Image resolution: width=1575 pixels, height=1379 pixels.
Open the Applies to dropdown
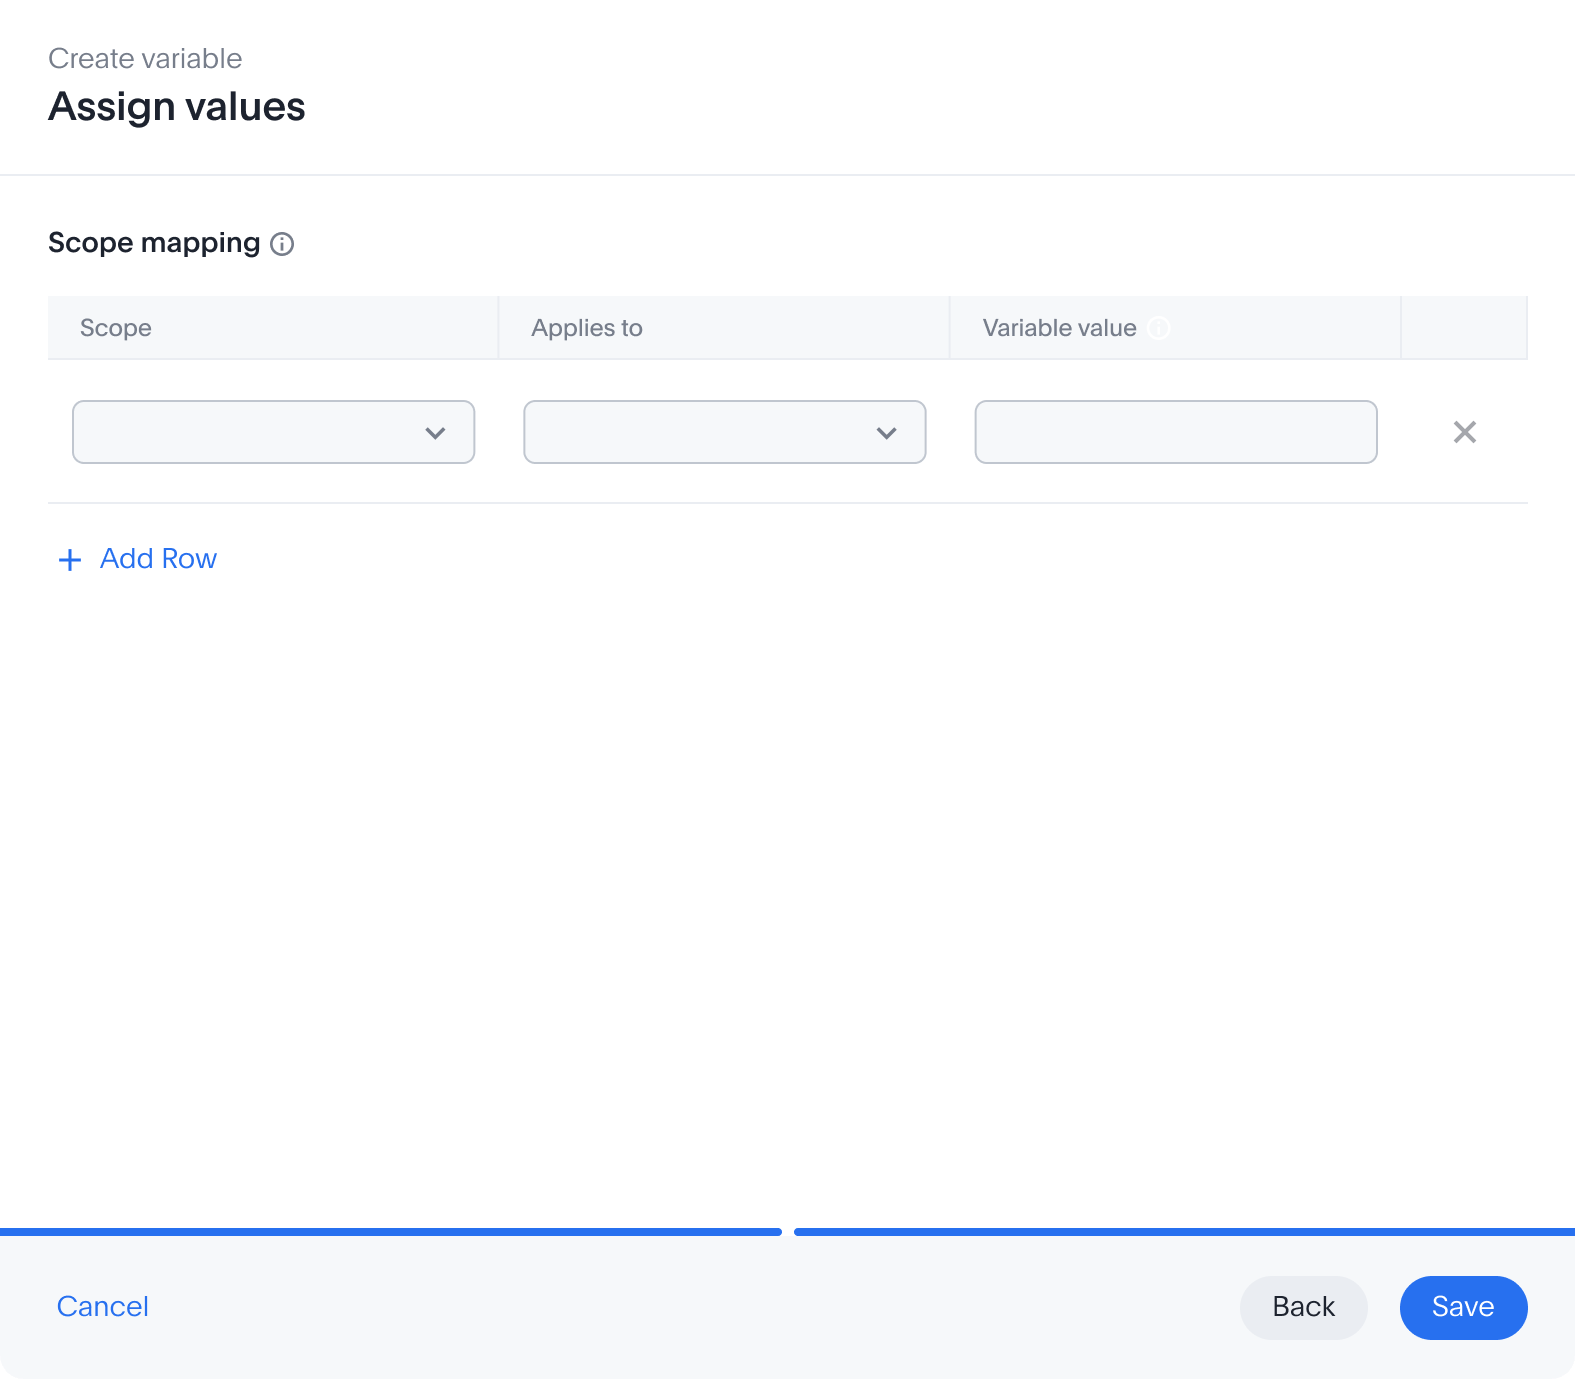point(725,432)
